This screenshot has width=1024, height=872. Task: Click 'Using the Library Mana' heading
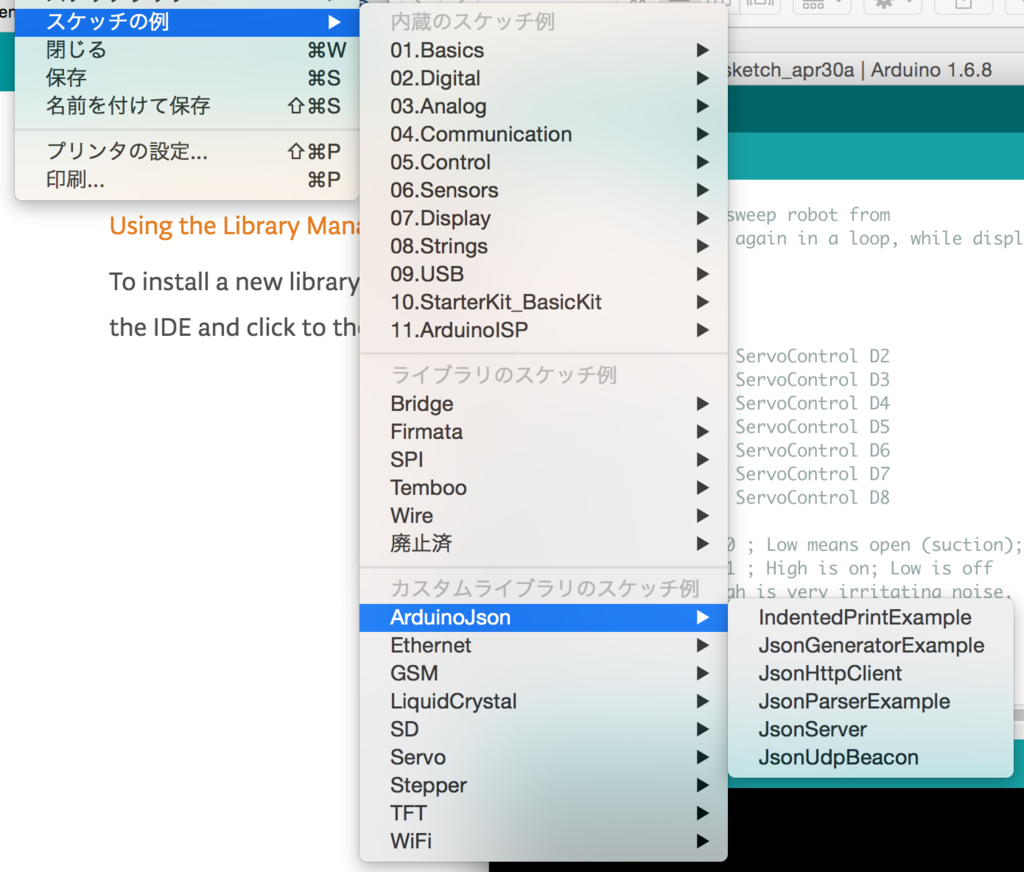[x=234, y=226]
